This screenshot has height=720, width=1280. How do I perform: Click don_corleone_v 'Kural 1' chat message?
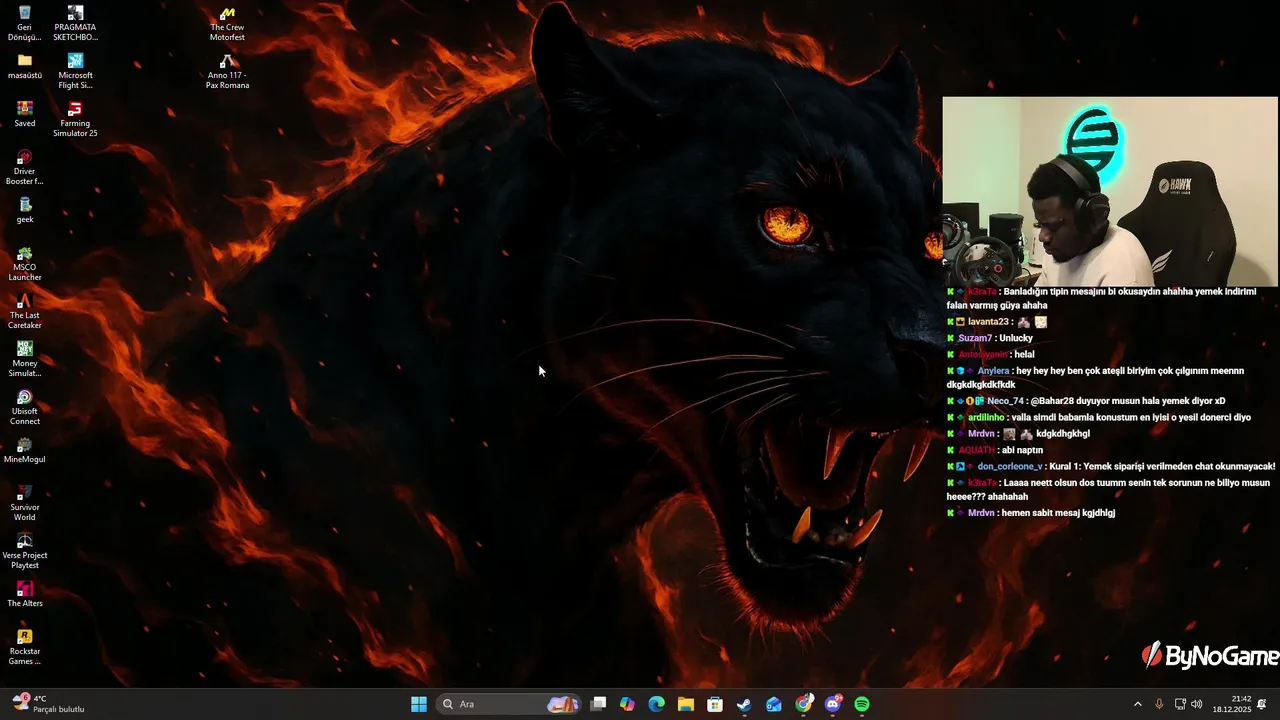[1111, 466]
